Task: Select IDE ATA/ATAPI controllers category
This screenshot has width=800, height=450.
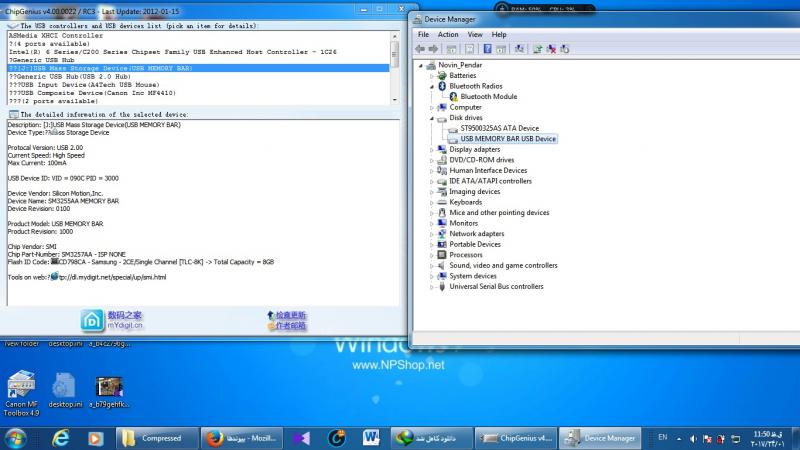Action: point(490,181)
